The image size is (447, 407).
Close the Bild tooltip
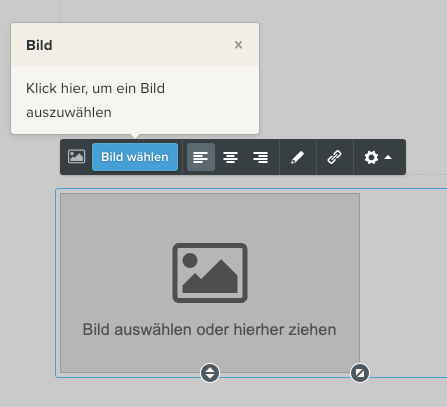click(238, 45)
